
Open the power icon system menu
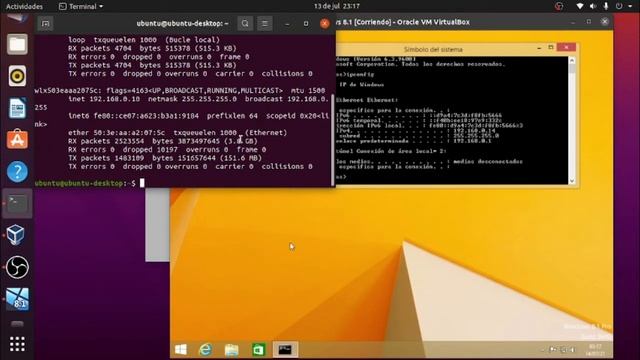click(x=619, y=6)
